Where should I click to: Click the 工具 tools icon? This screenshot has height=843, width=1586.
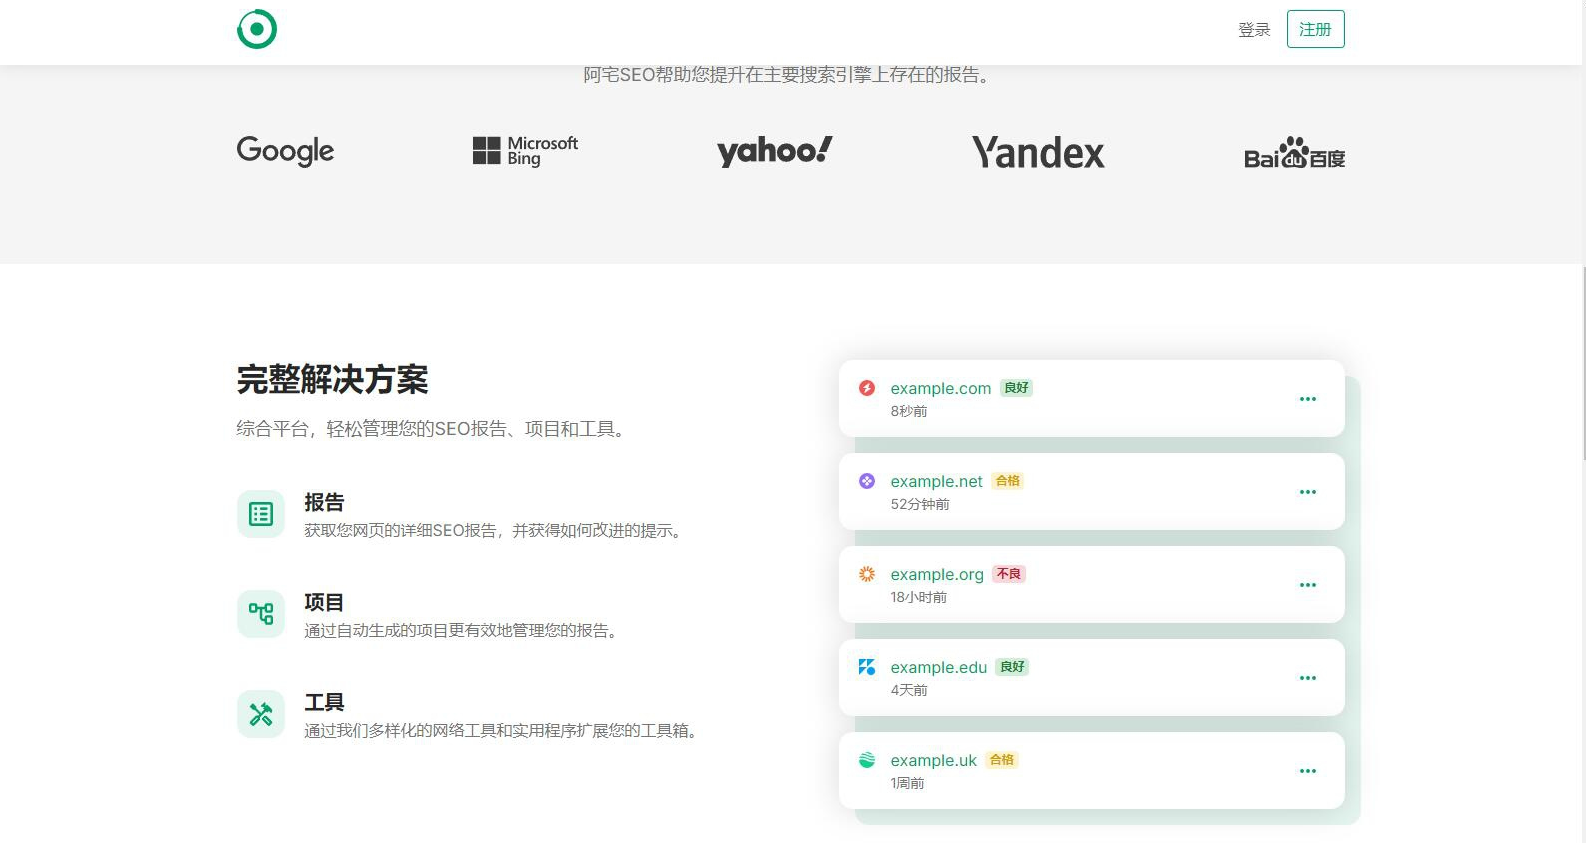pyautogui.click(x=261, y=714)
